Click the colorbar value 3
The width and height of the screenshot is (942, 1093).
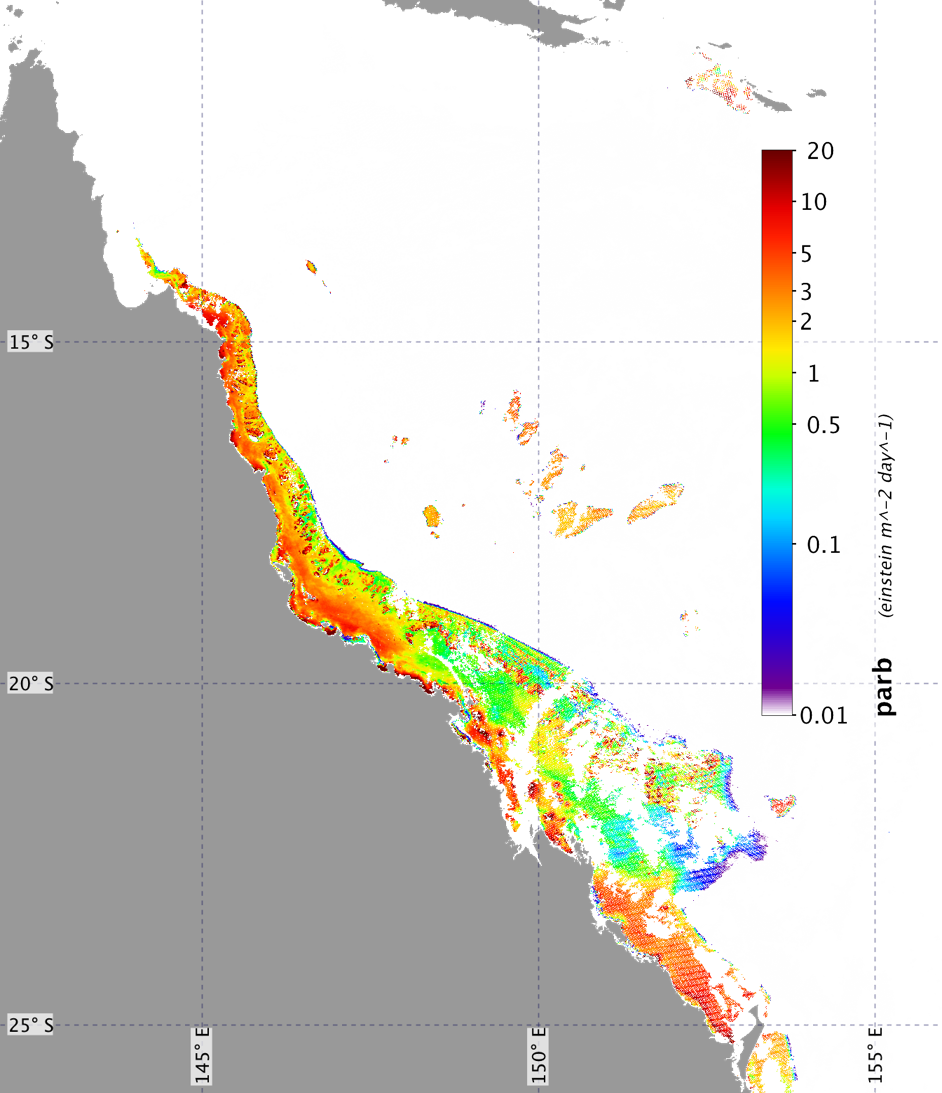[x=806, y=292]
